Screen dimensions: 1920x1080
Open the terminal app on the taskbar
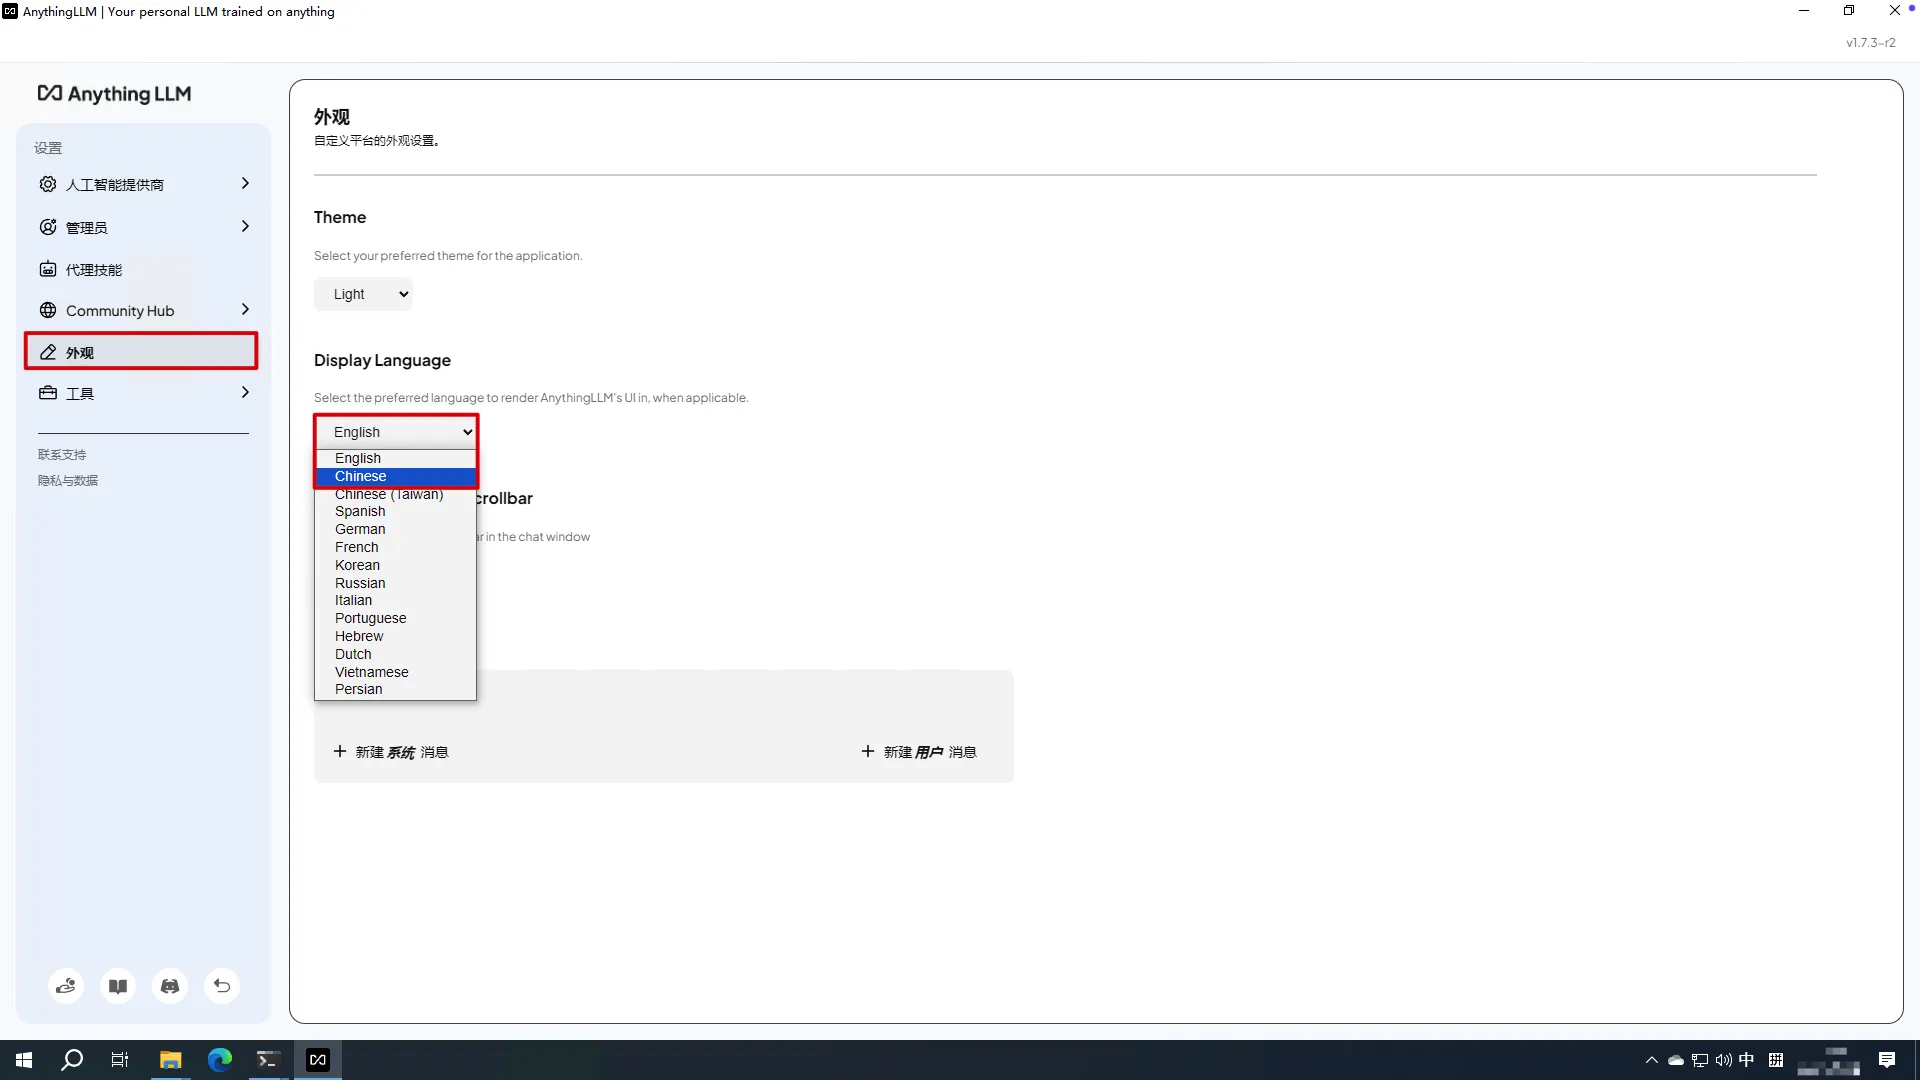click(267, 1060)
